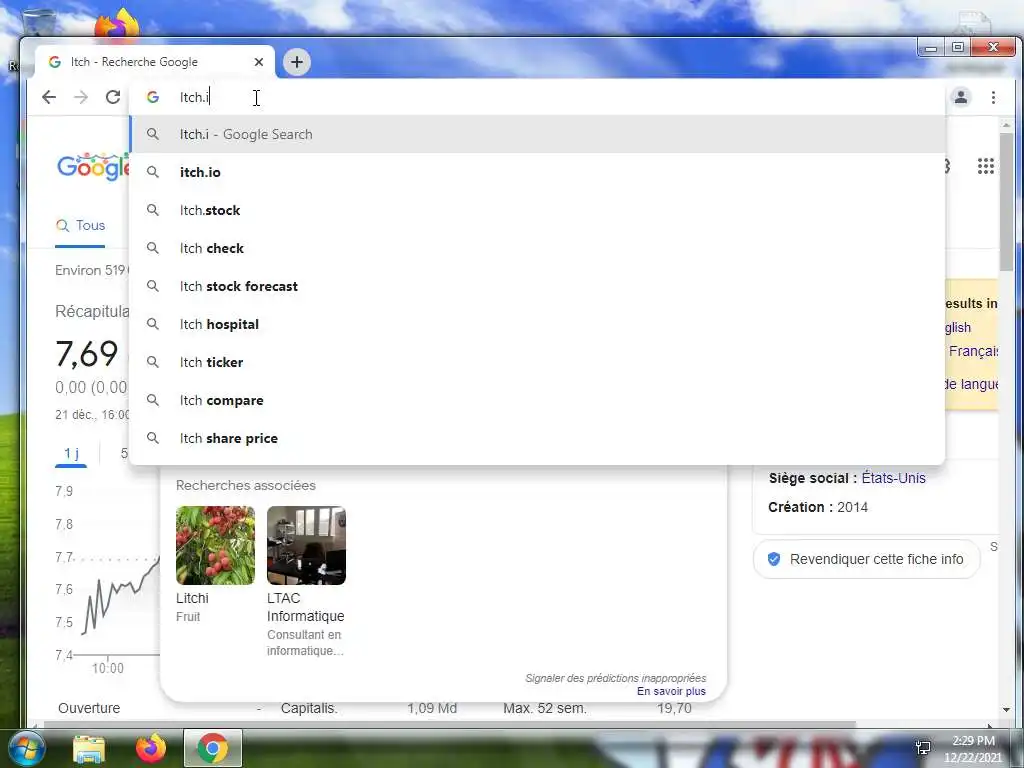Click the 'LTAC Informatique' related search label
The width and height of the screenshot is (1024, 768).
[305, 607]
